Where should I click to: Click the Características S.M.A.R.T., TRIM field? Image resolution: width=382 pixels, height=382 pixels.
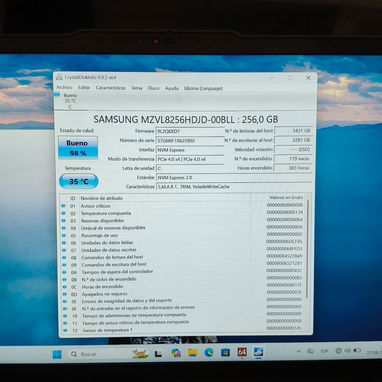234,187
